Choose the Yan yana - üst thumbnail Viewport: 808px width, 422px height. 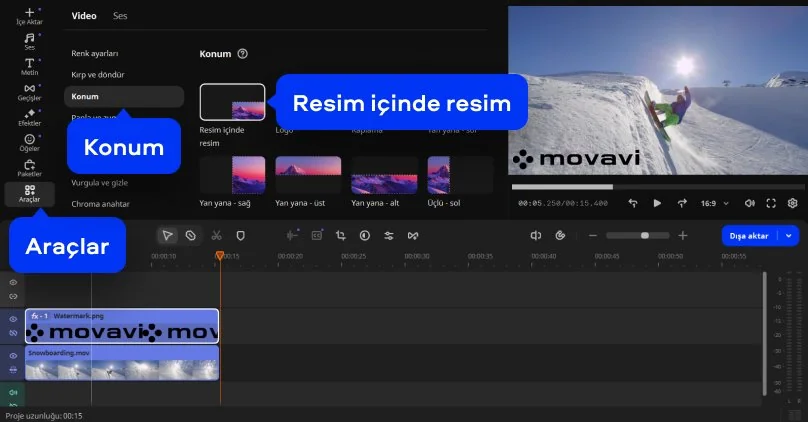point(307,174)
